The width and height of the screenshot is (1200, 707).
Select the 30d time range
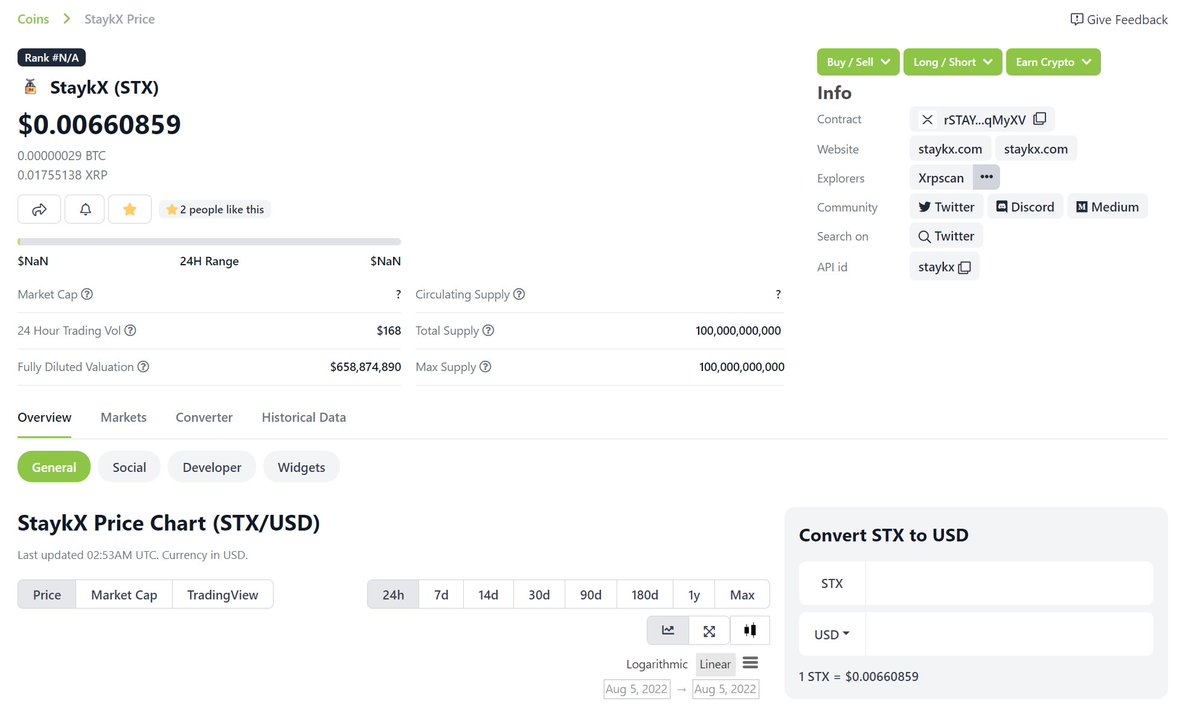click(x=539, y=594)
